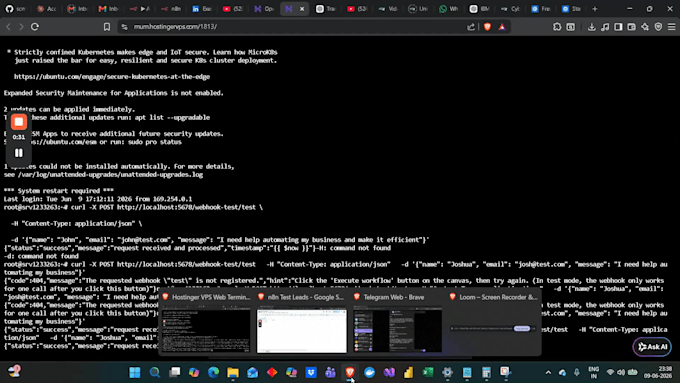Switch to the GitHub tab

point(15,9)
